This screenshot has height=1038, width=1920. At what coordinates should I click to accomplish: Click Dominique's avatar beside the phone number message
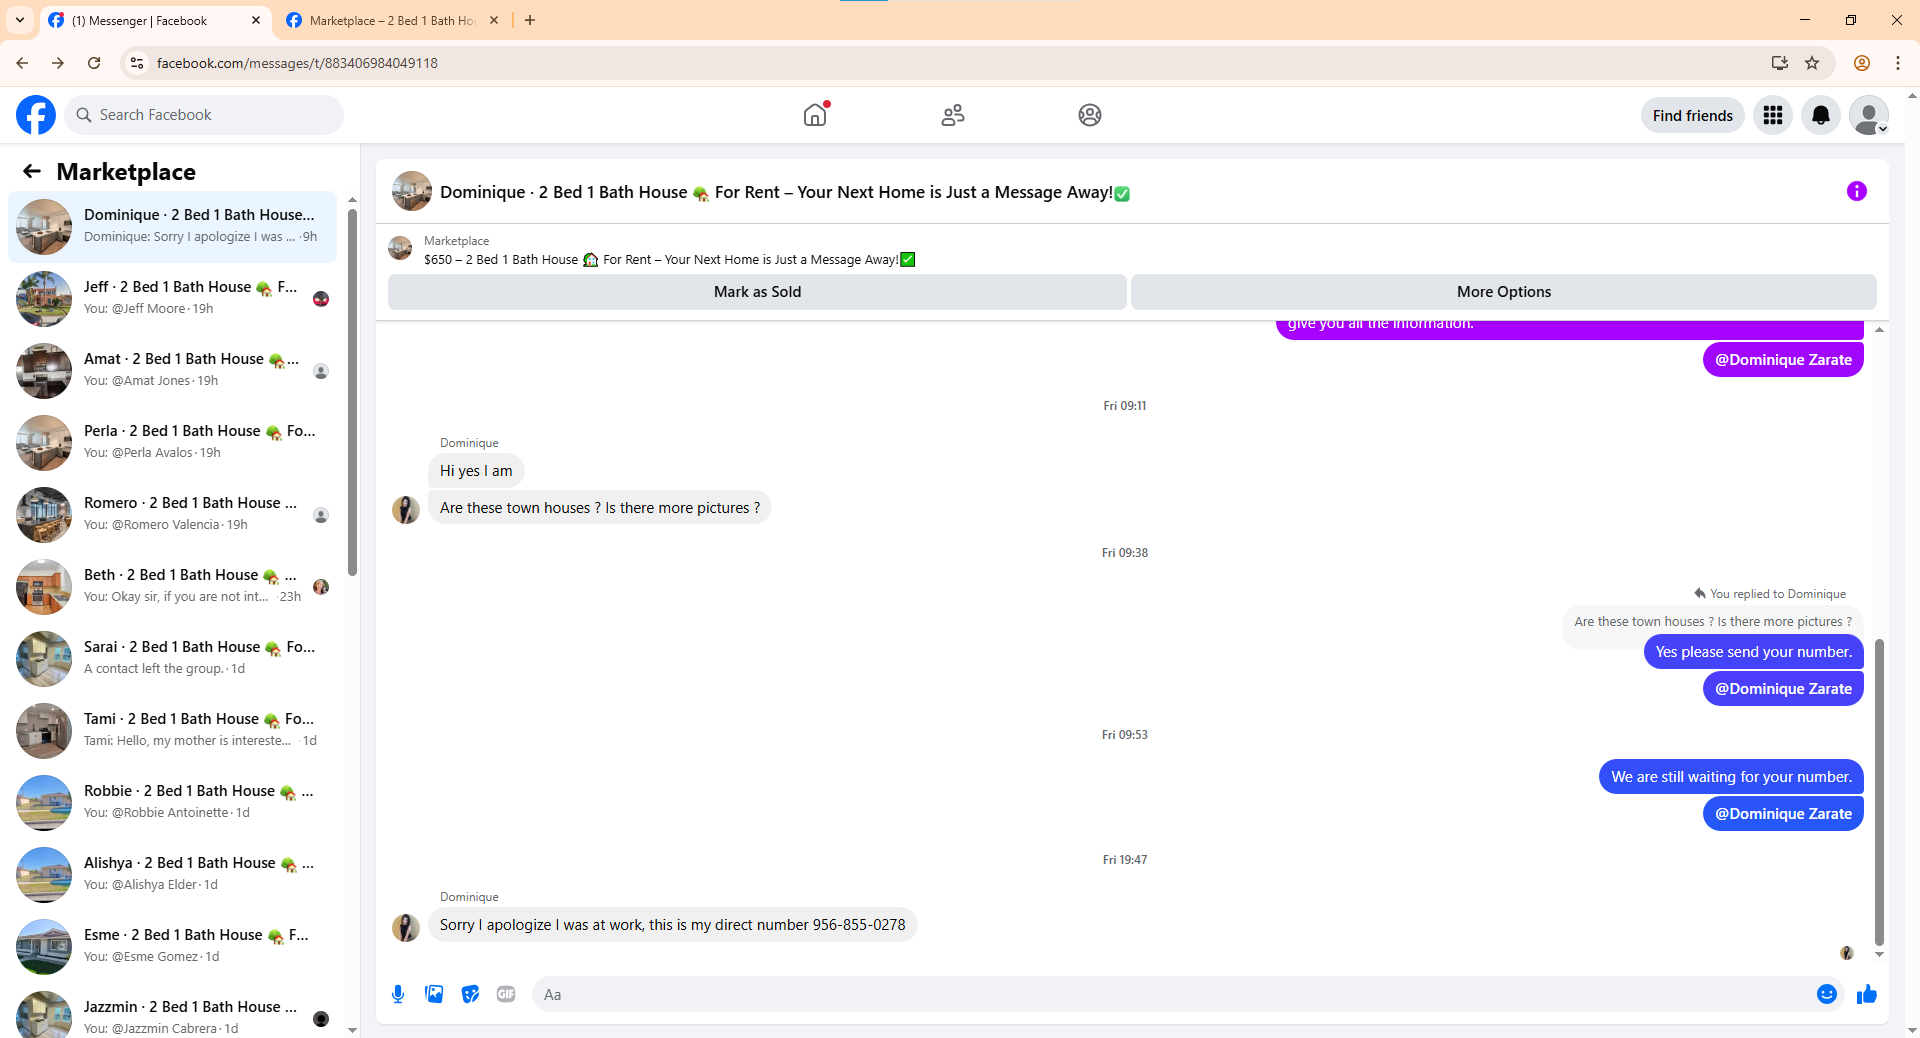pyautogui.click(x=405, y=927)
